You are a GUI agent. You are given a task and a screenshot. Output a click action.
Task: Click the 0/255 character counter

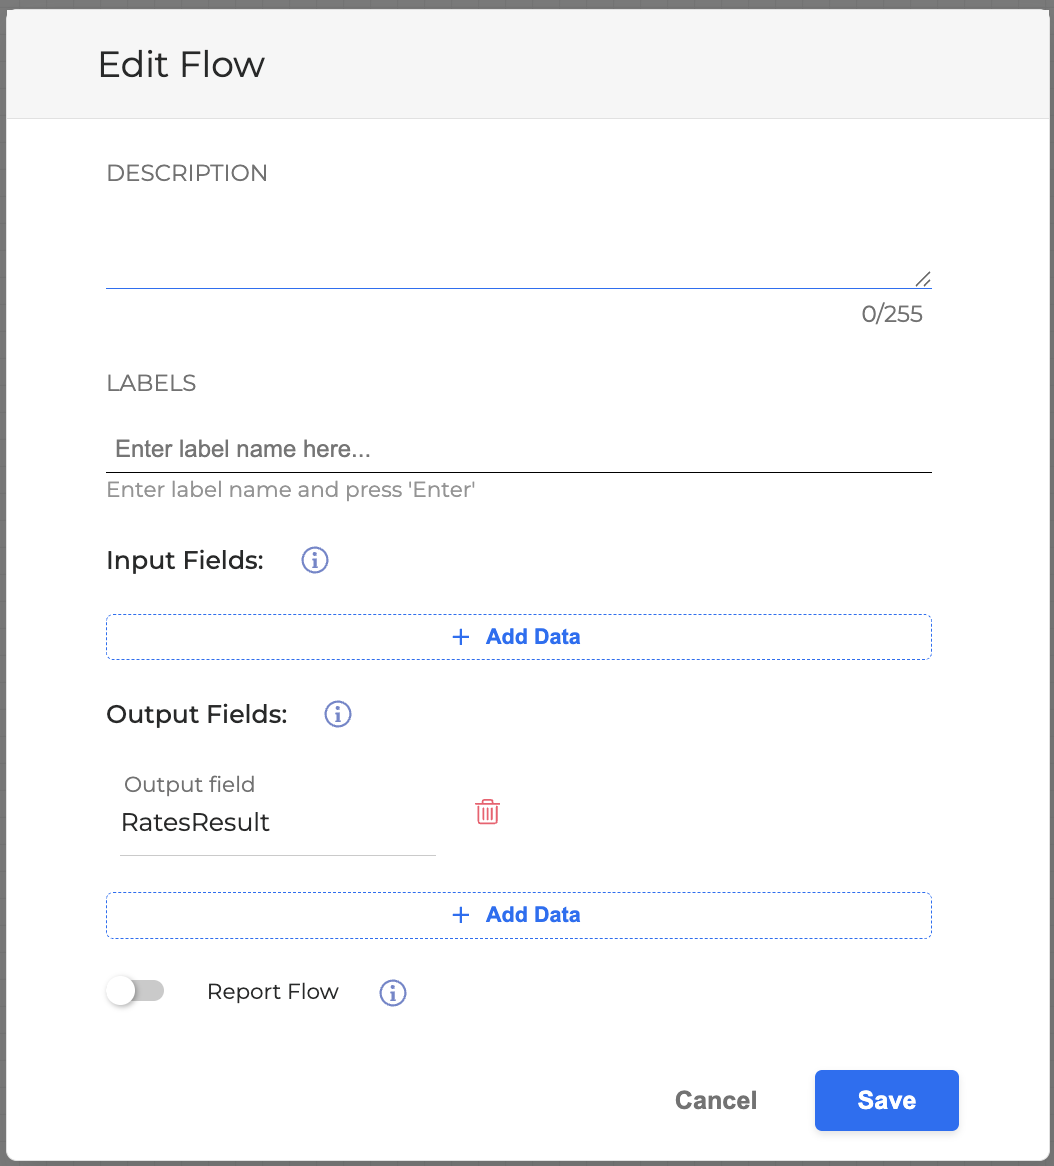click(x=892, y=315)
